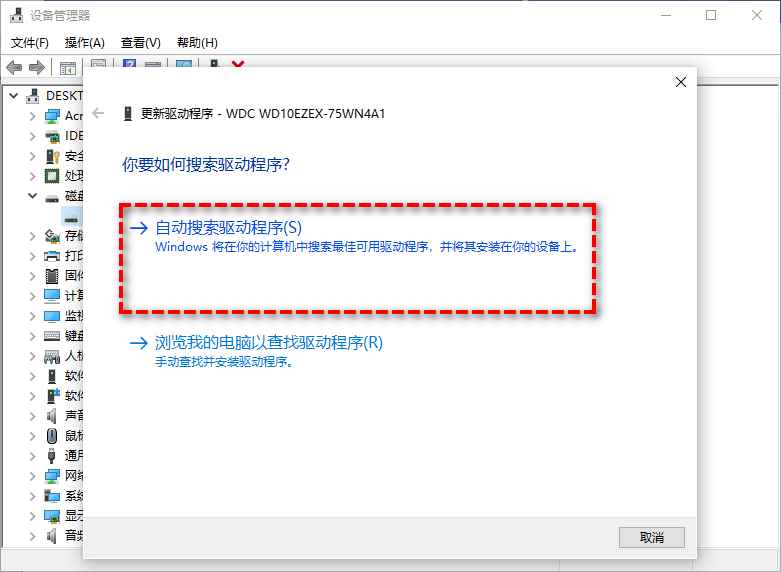Choose 浏览我的电脑以查找驱动程序(R) option
The image size is (781, 572).
269,343
